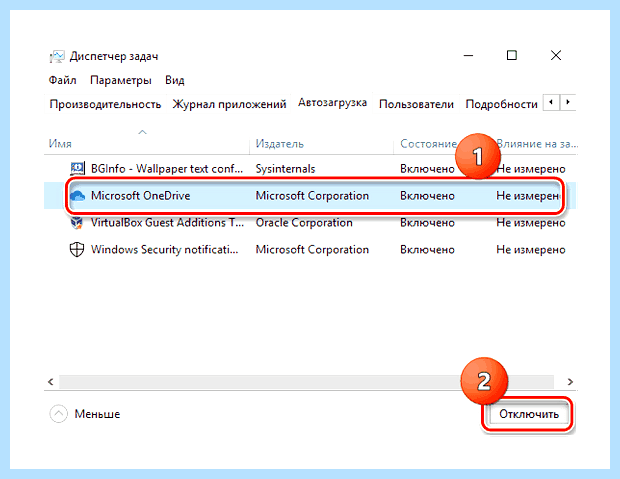This screenshot has height=479, width=620.
Task: Click Не измерено in the VirtualBox row
Action: tap(531, 223)
